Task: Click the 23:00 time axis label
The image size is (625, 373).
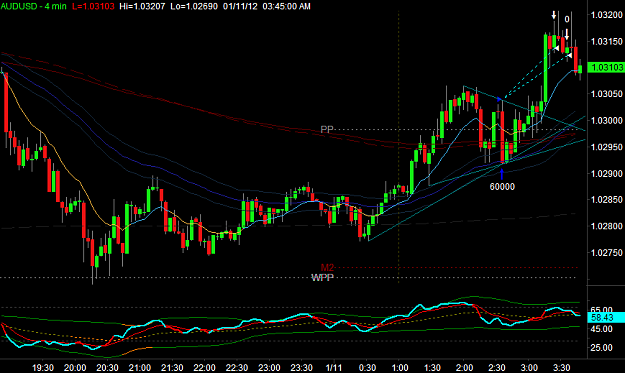Action: 269,367
